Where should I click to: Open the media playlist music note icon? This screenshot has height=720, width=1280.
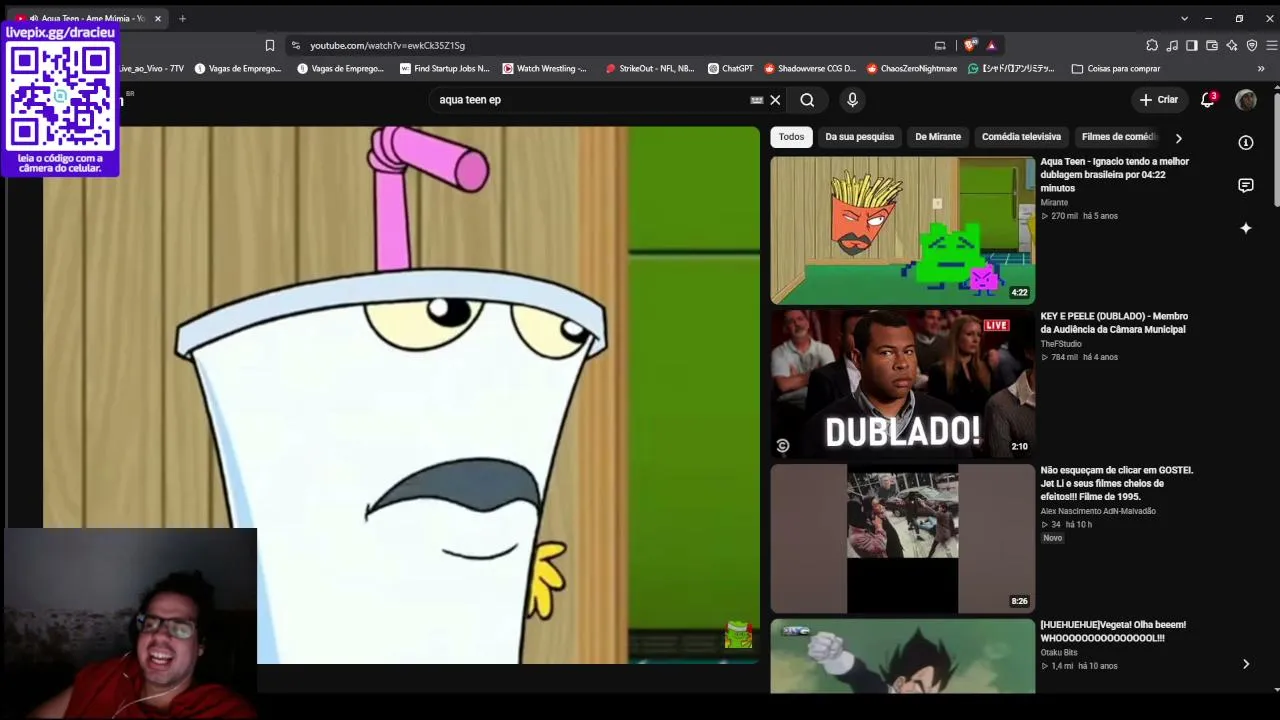pyautogui.click(x=1172, y=45)
